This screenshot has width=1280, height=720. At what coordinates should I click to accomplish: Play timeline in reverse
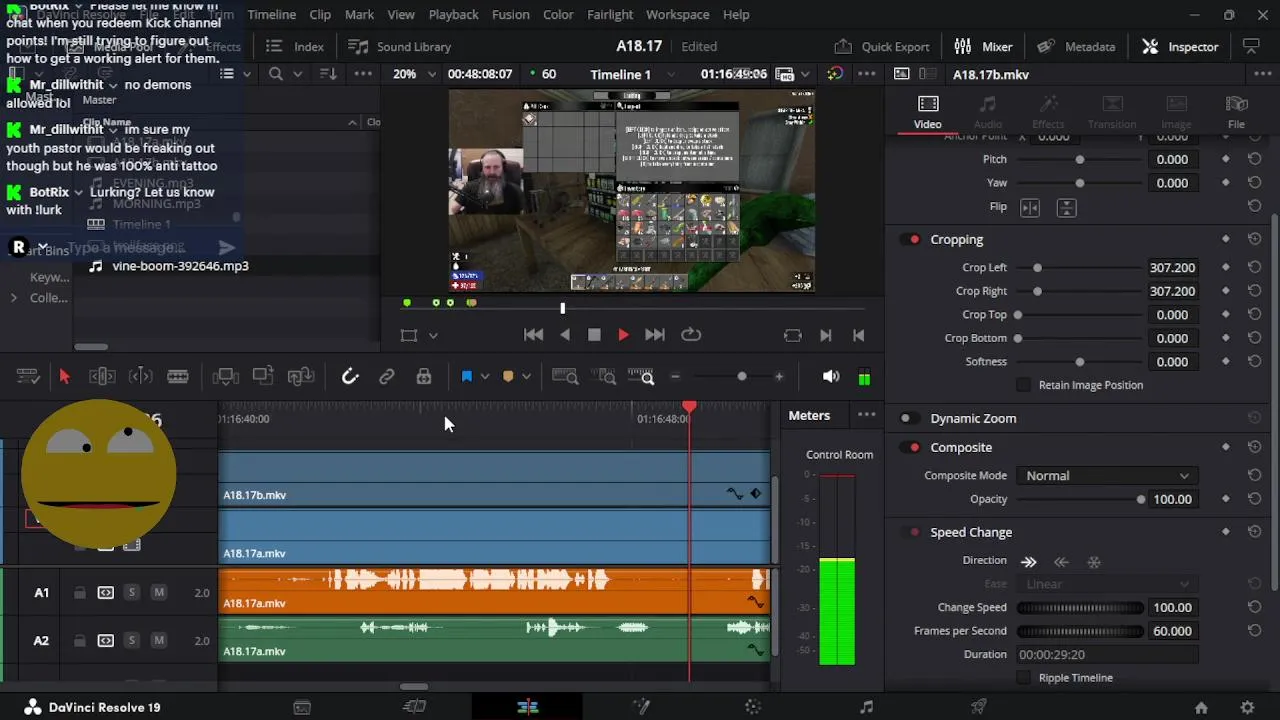tap(565, 335)
